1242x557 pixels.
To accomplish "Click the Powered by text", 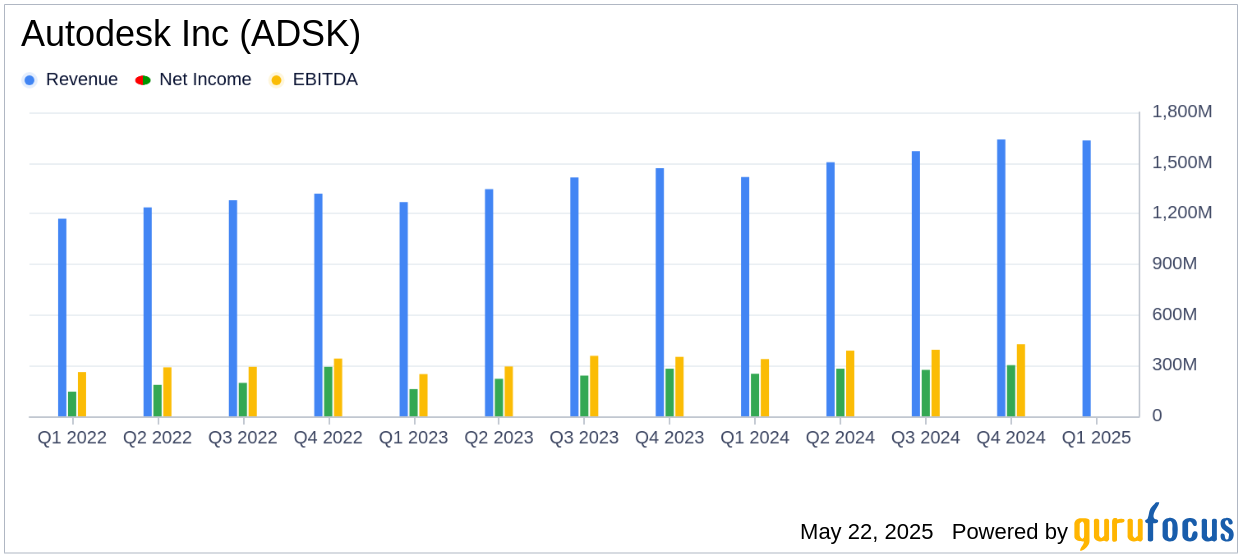I will (x=1010, y=532).
